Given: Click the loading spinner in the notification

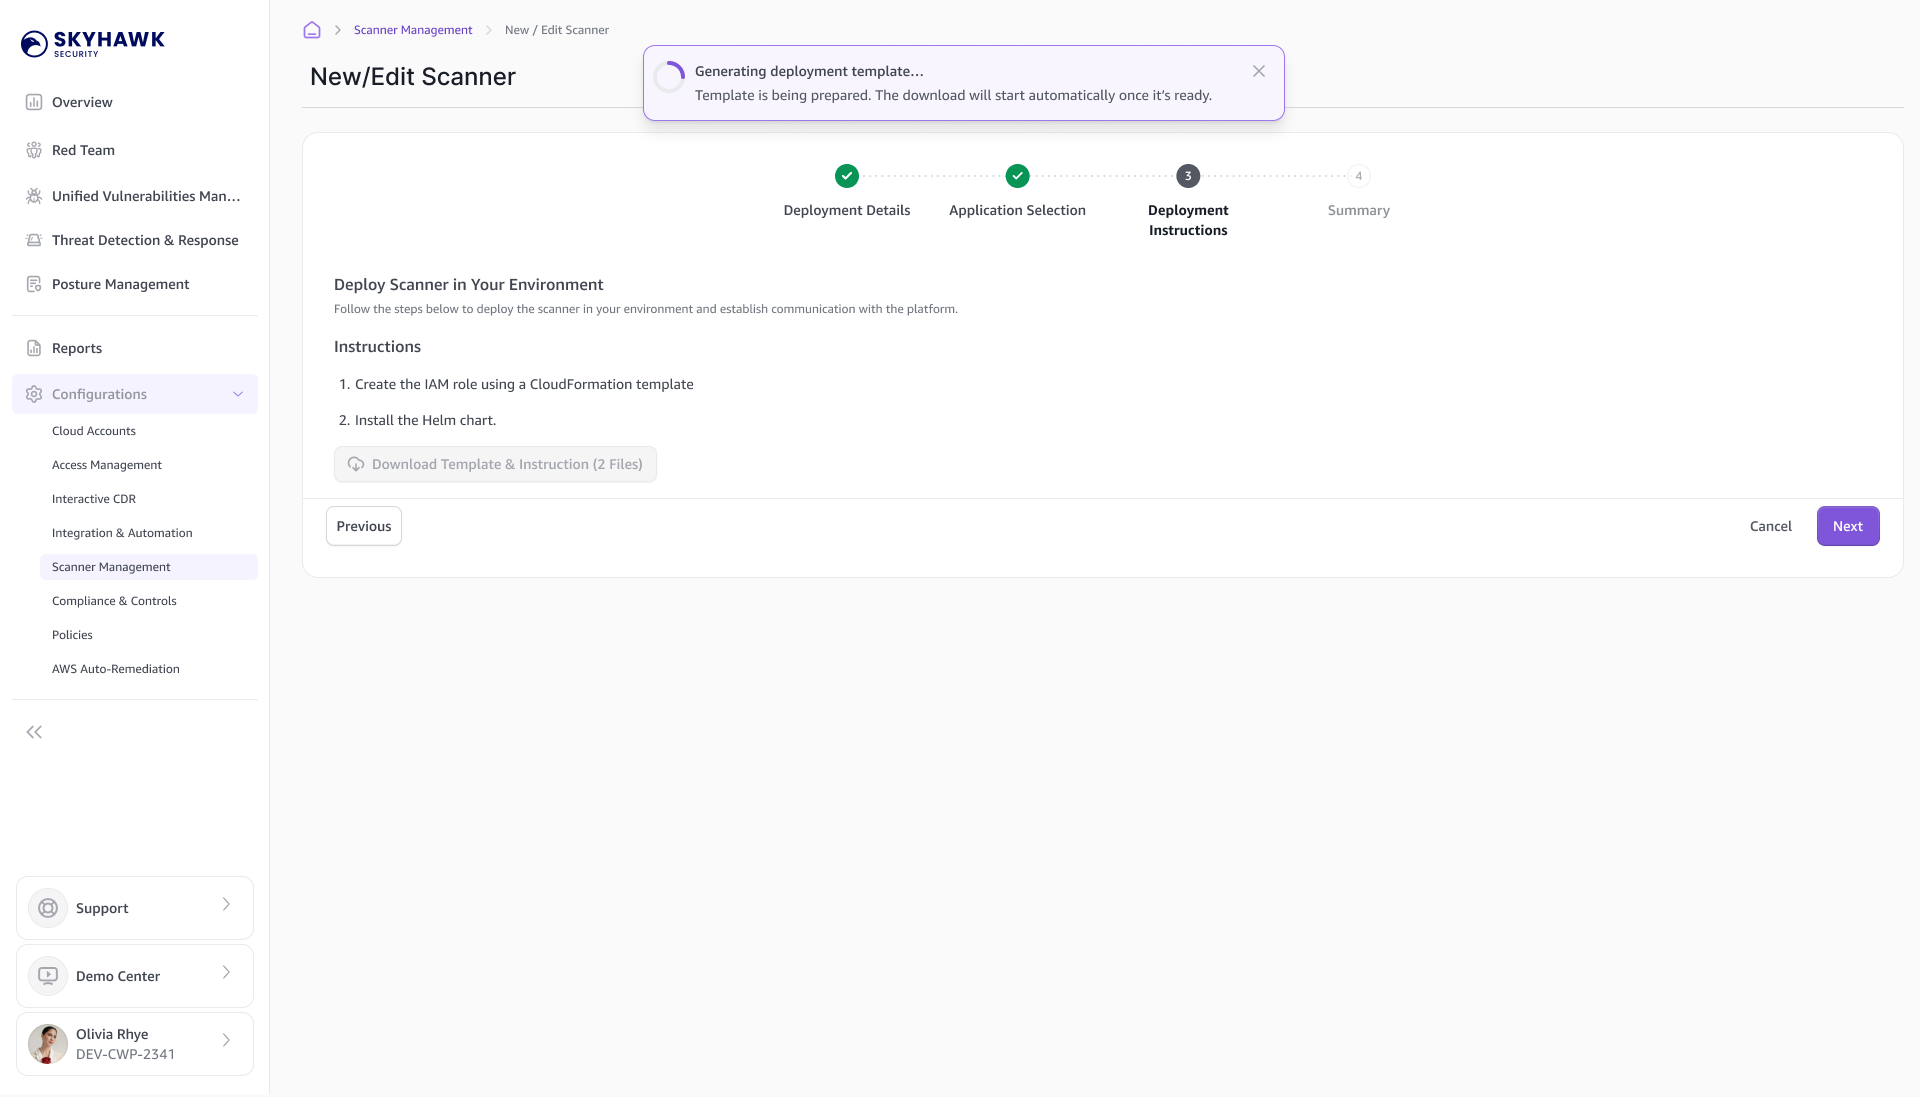Looking at the screenshot, I should [669, 78].
